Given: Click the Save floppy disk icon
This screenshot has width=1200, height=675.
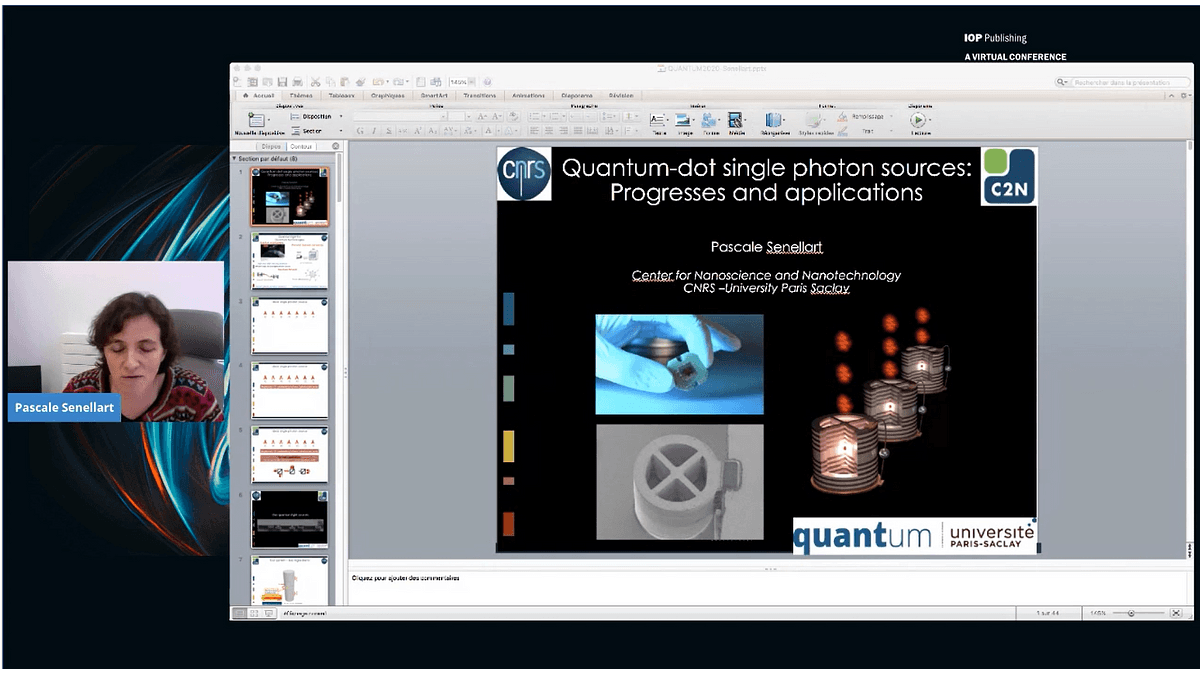Looking at the screenshot, I should tap(283, 82).
